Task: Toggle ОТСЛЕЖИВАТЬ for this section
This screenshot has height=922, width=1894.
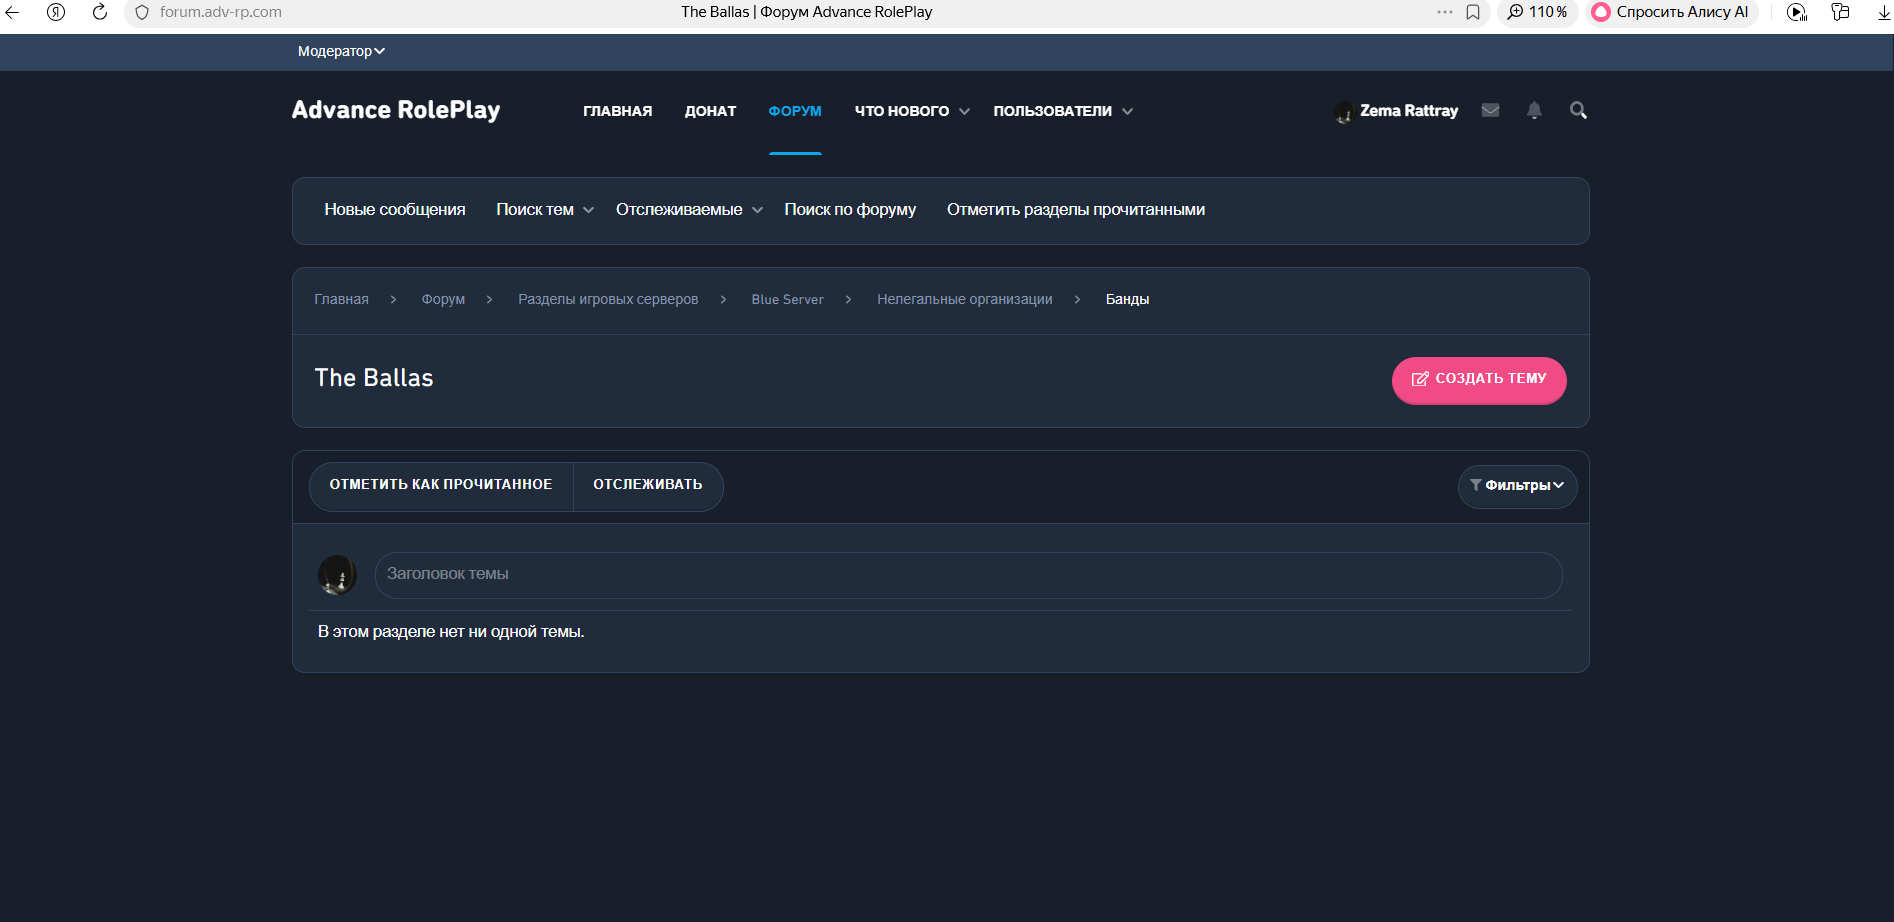Action: pos(647,485)
